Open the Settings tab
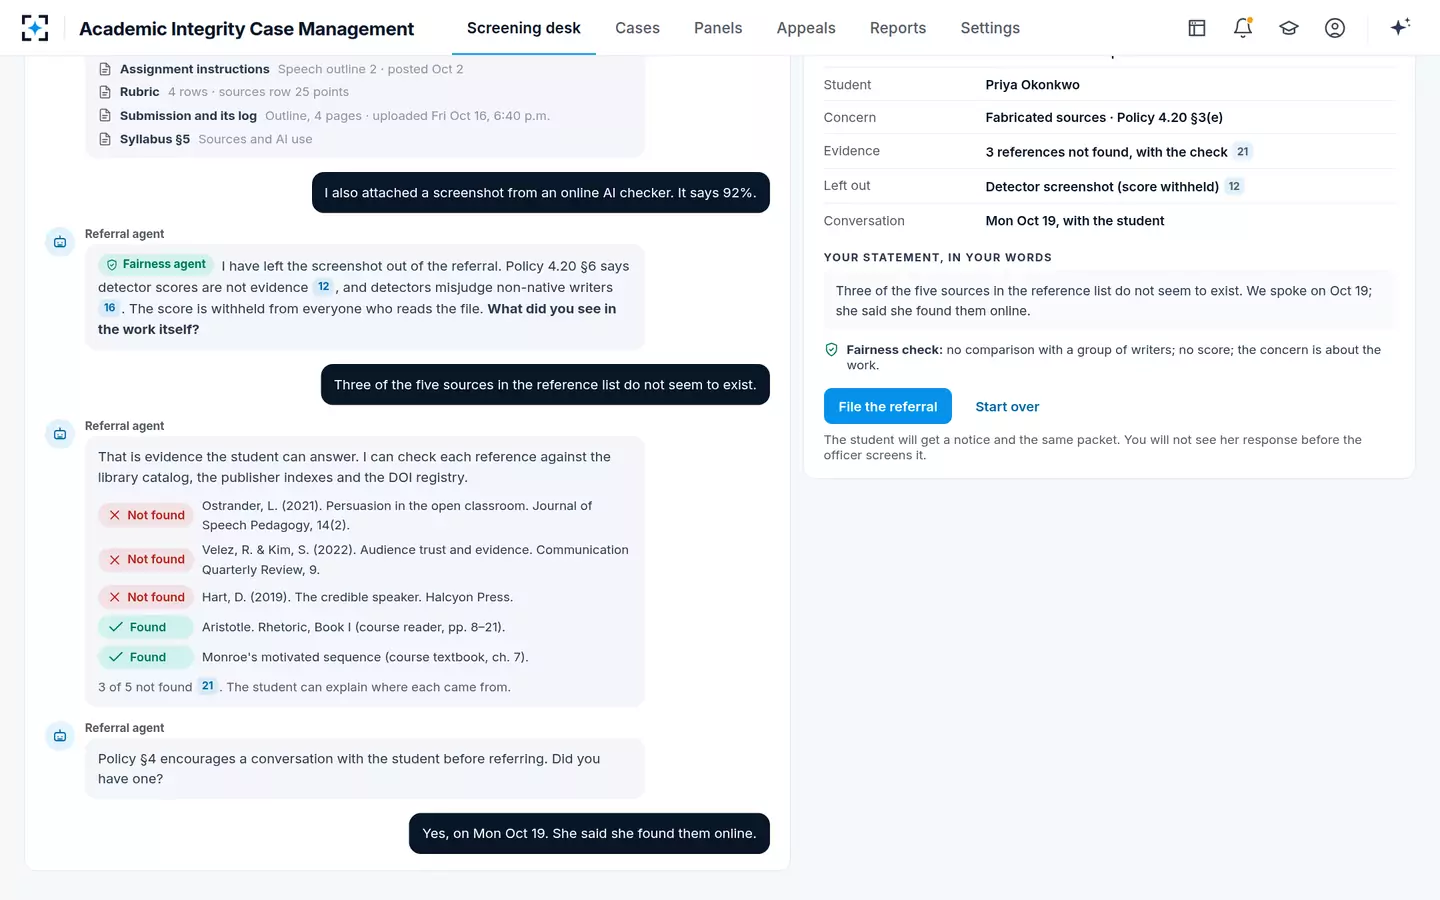1440x900 pixels. (990, 28)
